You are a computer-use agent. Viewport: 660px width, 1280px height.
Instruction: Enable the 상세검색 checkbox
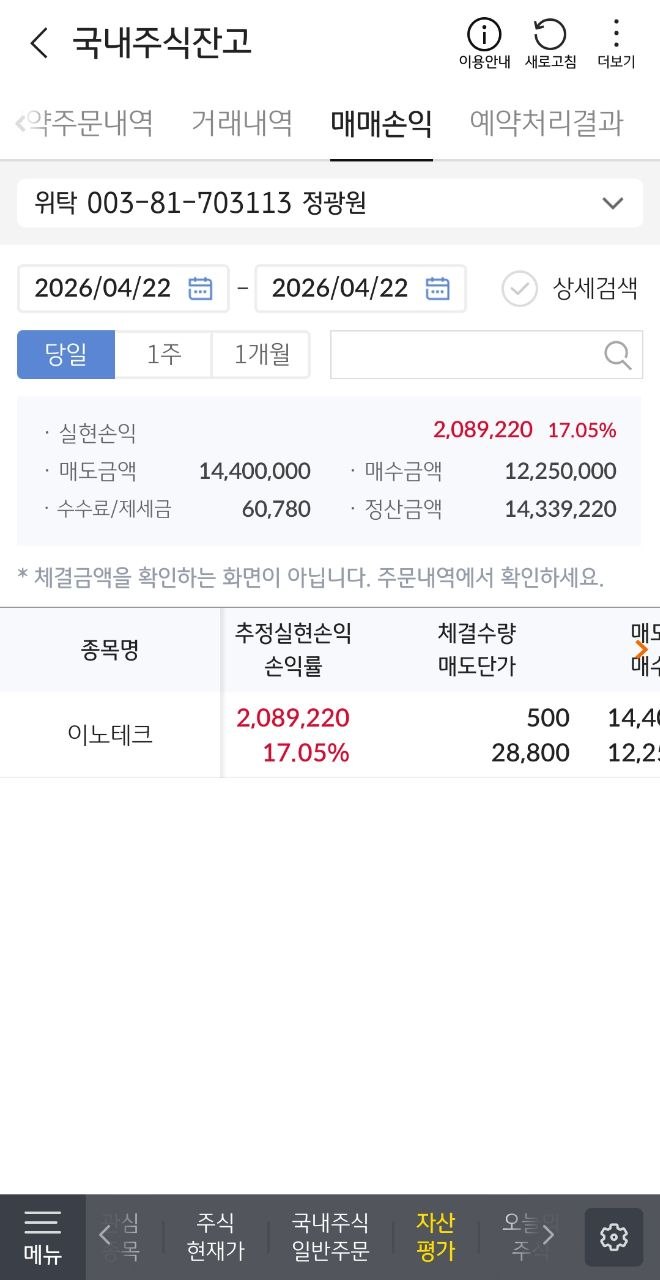click(x=520, y=289)
